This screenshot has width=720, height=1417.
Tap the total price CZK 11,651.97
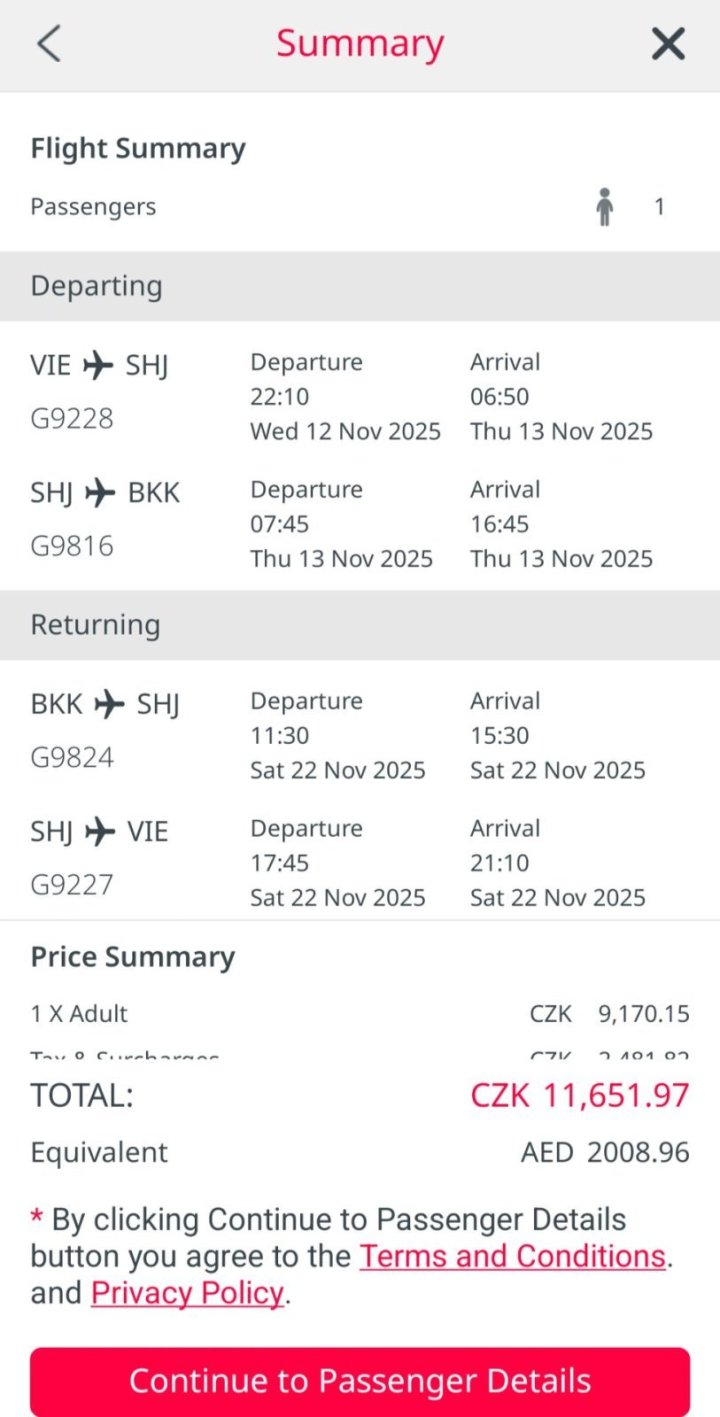[579, 1095]
